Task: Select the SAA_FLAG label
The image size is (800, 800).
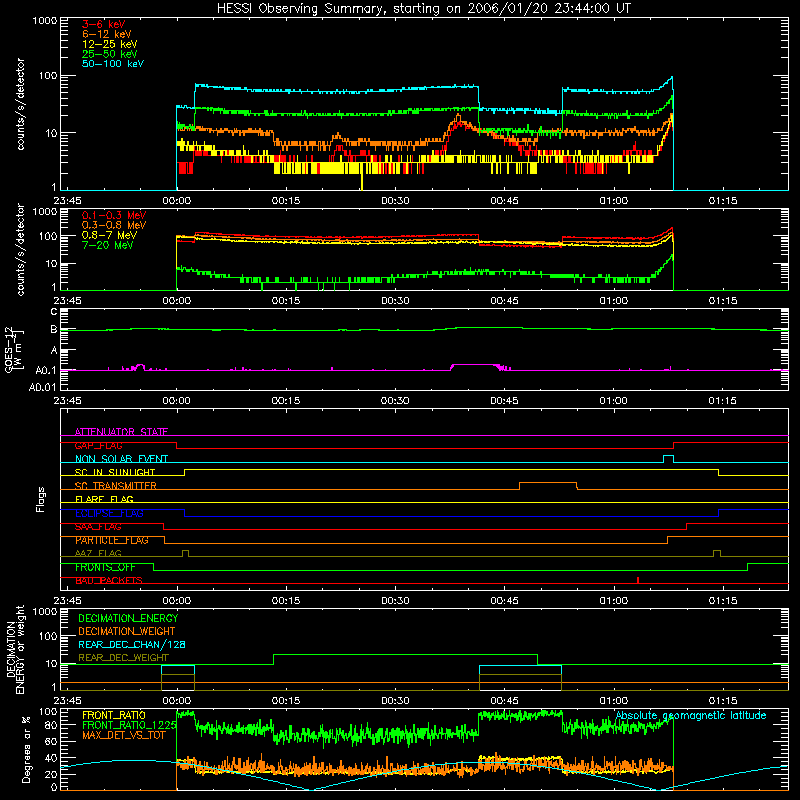Action: click(98, 527)
